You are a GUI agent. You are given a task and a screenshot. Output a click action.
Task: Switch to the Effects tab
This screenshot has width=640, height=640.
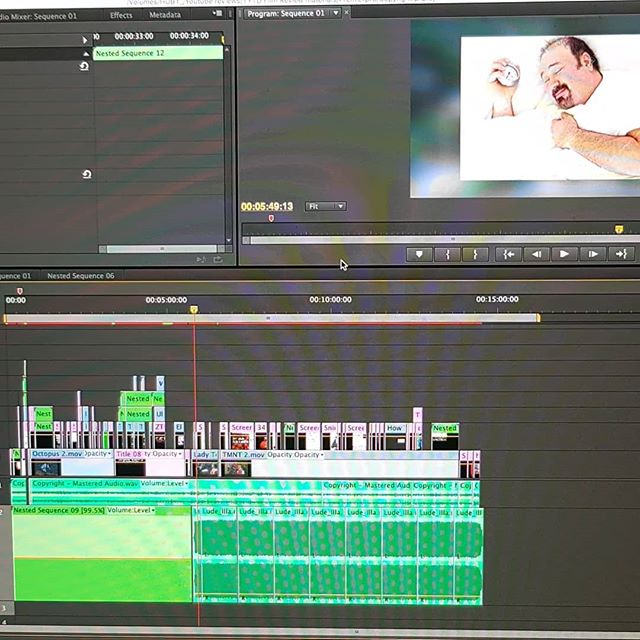coord(121,15)
